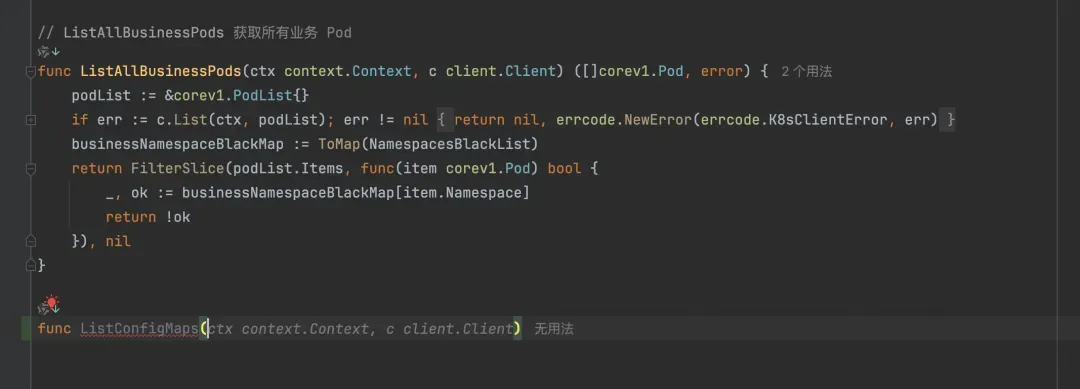Click the red lightbulb quick-fix icon

pyautogui.click(x=52, y=303)
